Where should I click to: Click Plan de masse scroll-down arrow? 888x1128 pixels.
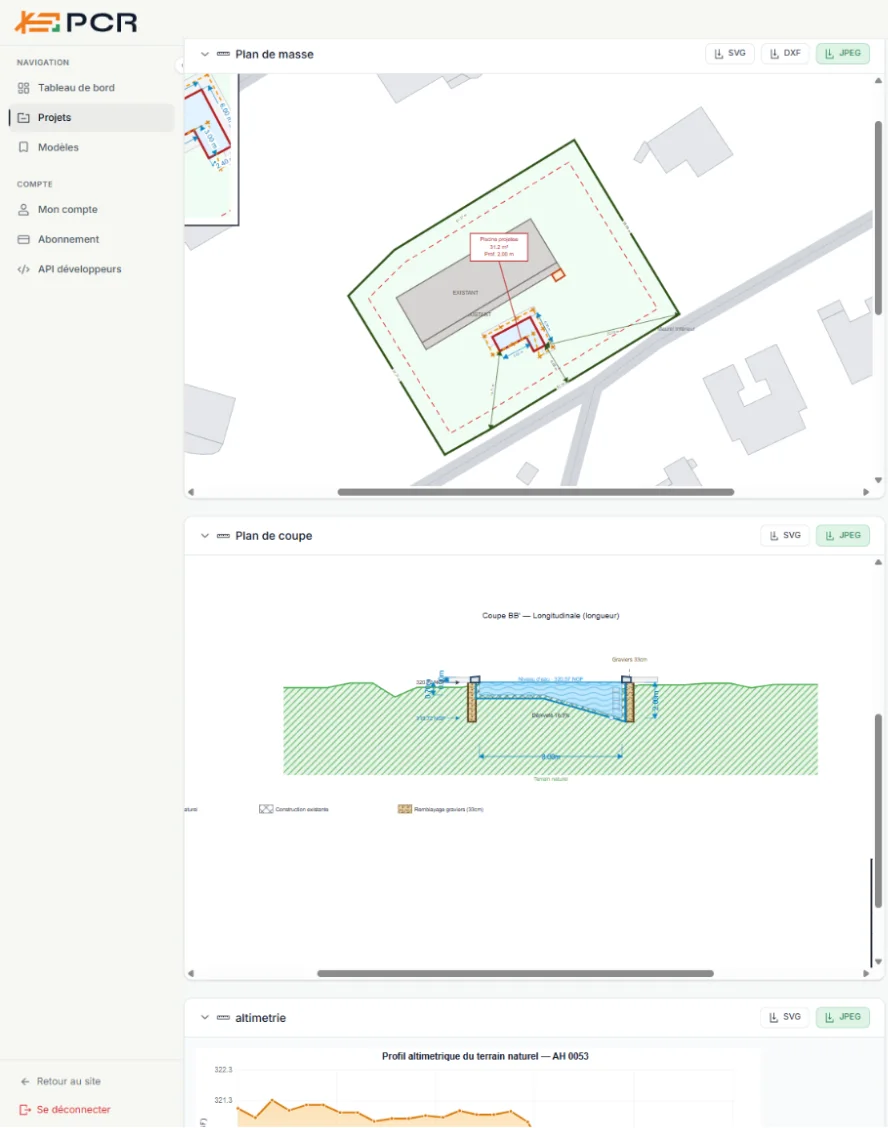click(878, 480)
